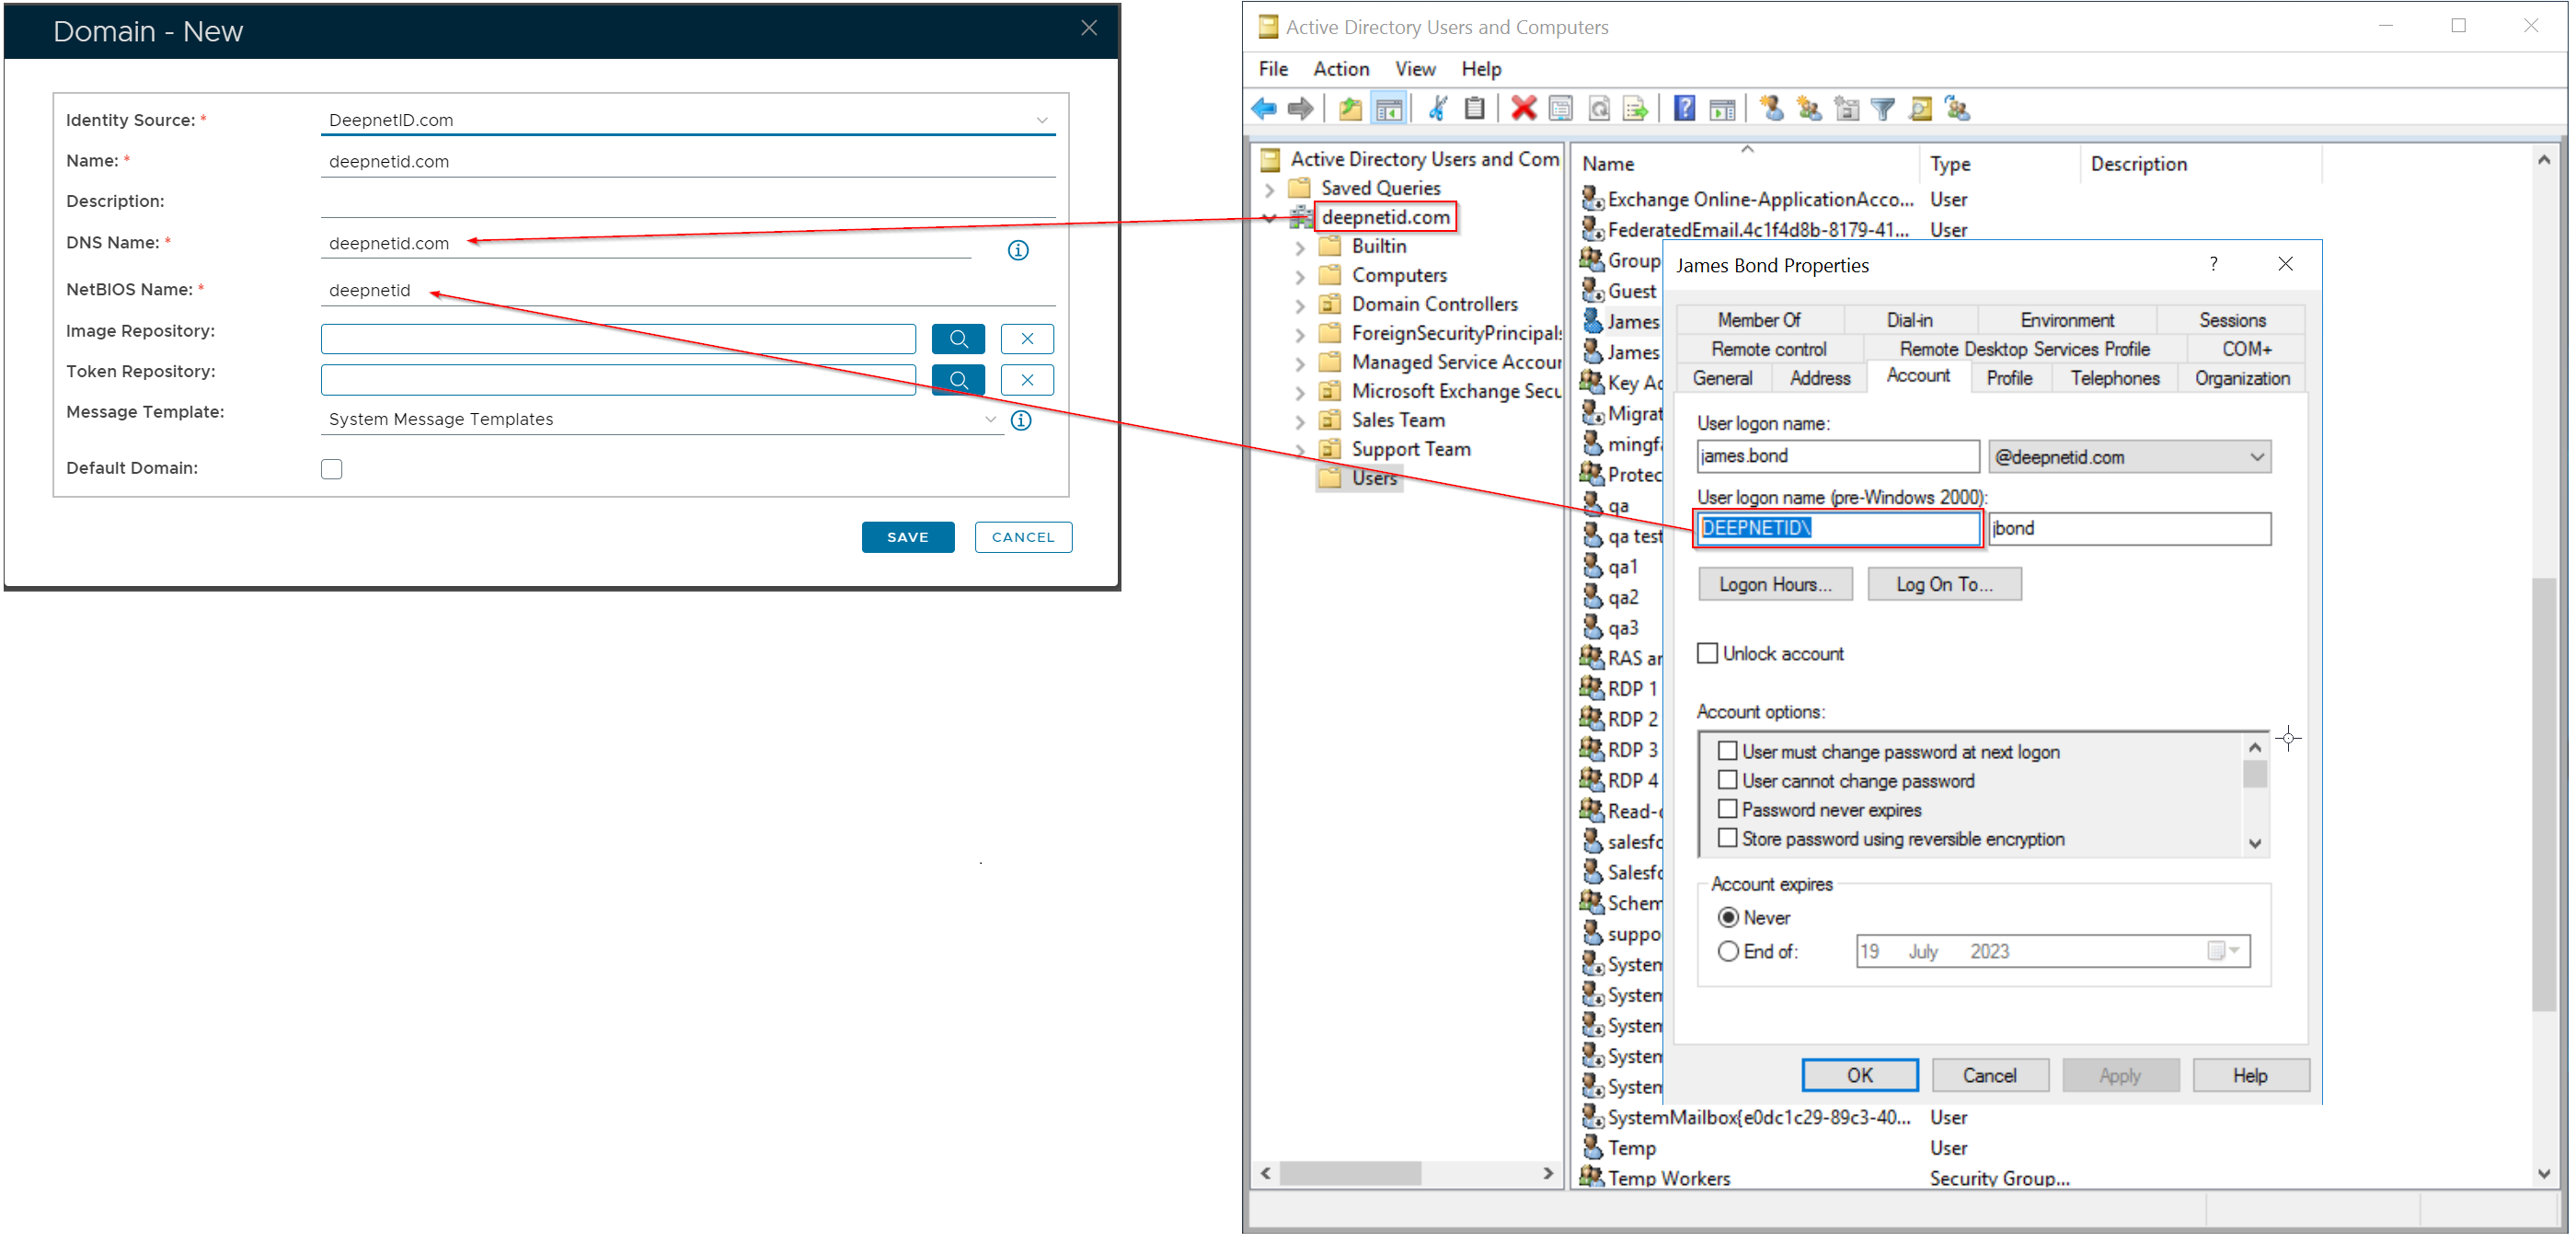The height and width of the screenshot is (1242, 2576).
Task: Expand the Domain Controllers tree node
Action: tap(1299, 305)
